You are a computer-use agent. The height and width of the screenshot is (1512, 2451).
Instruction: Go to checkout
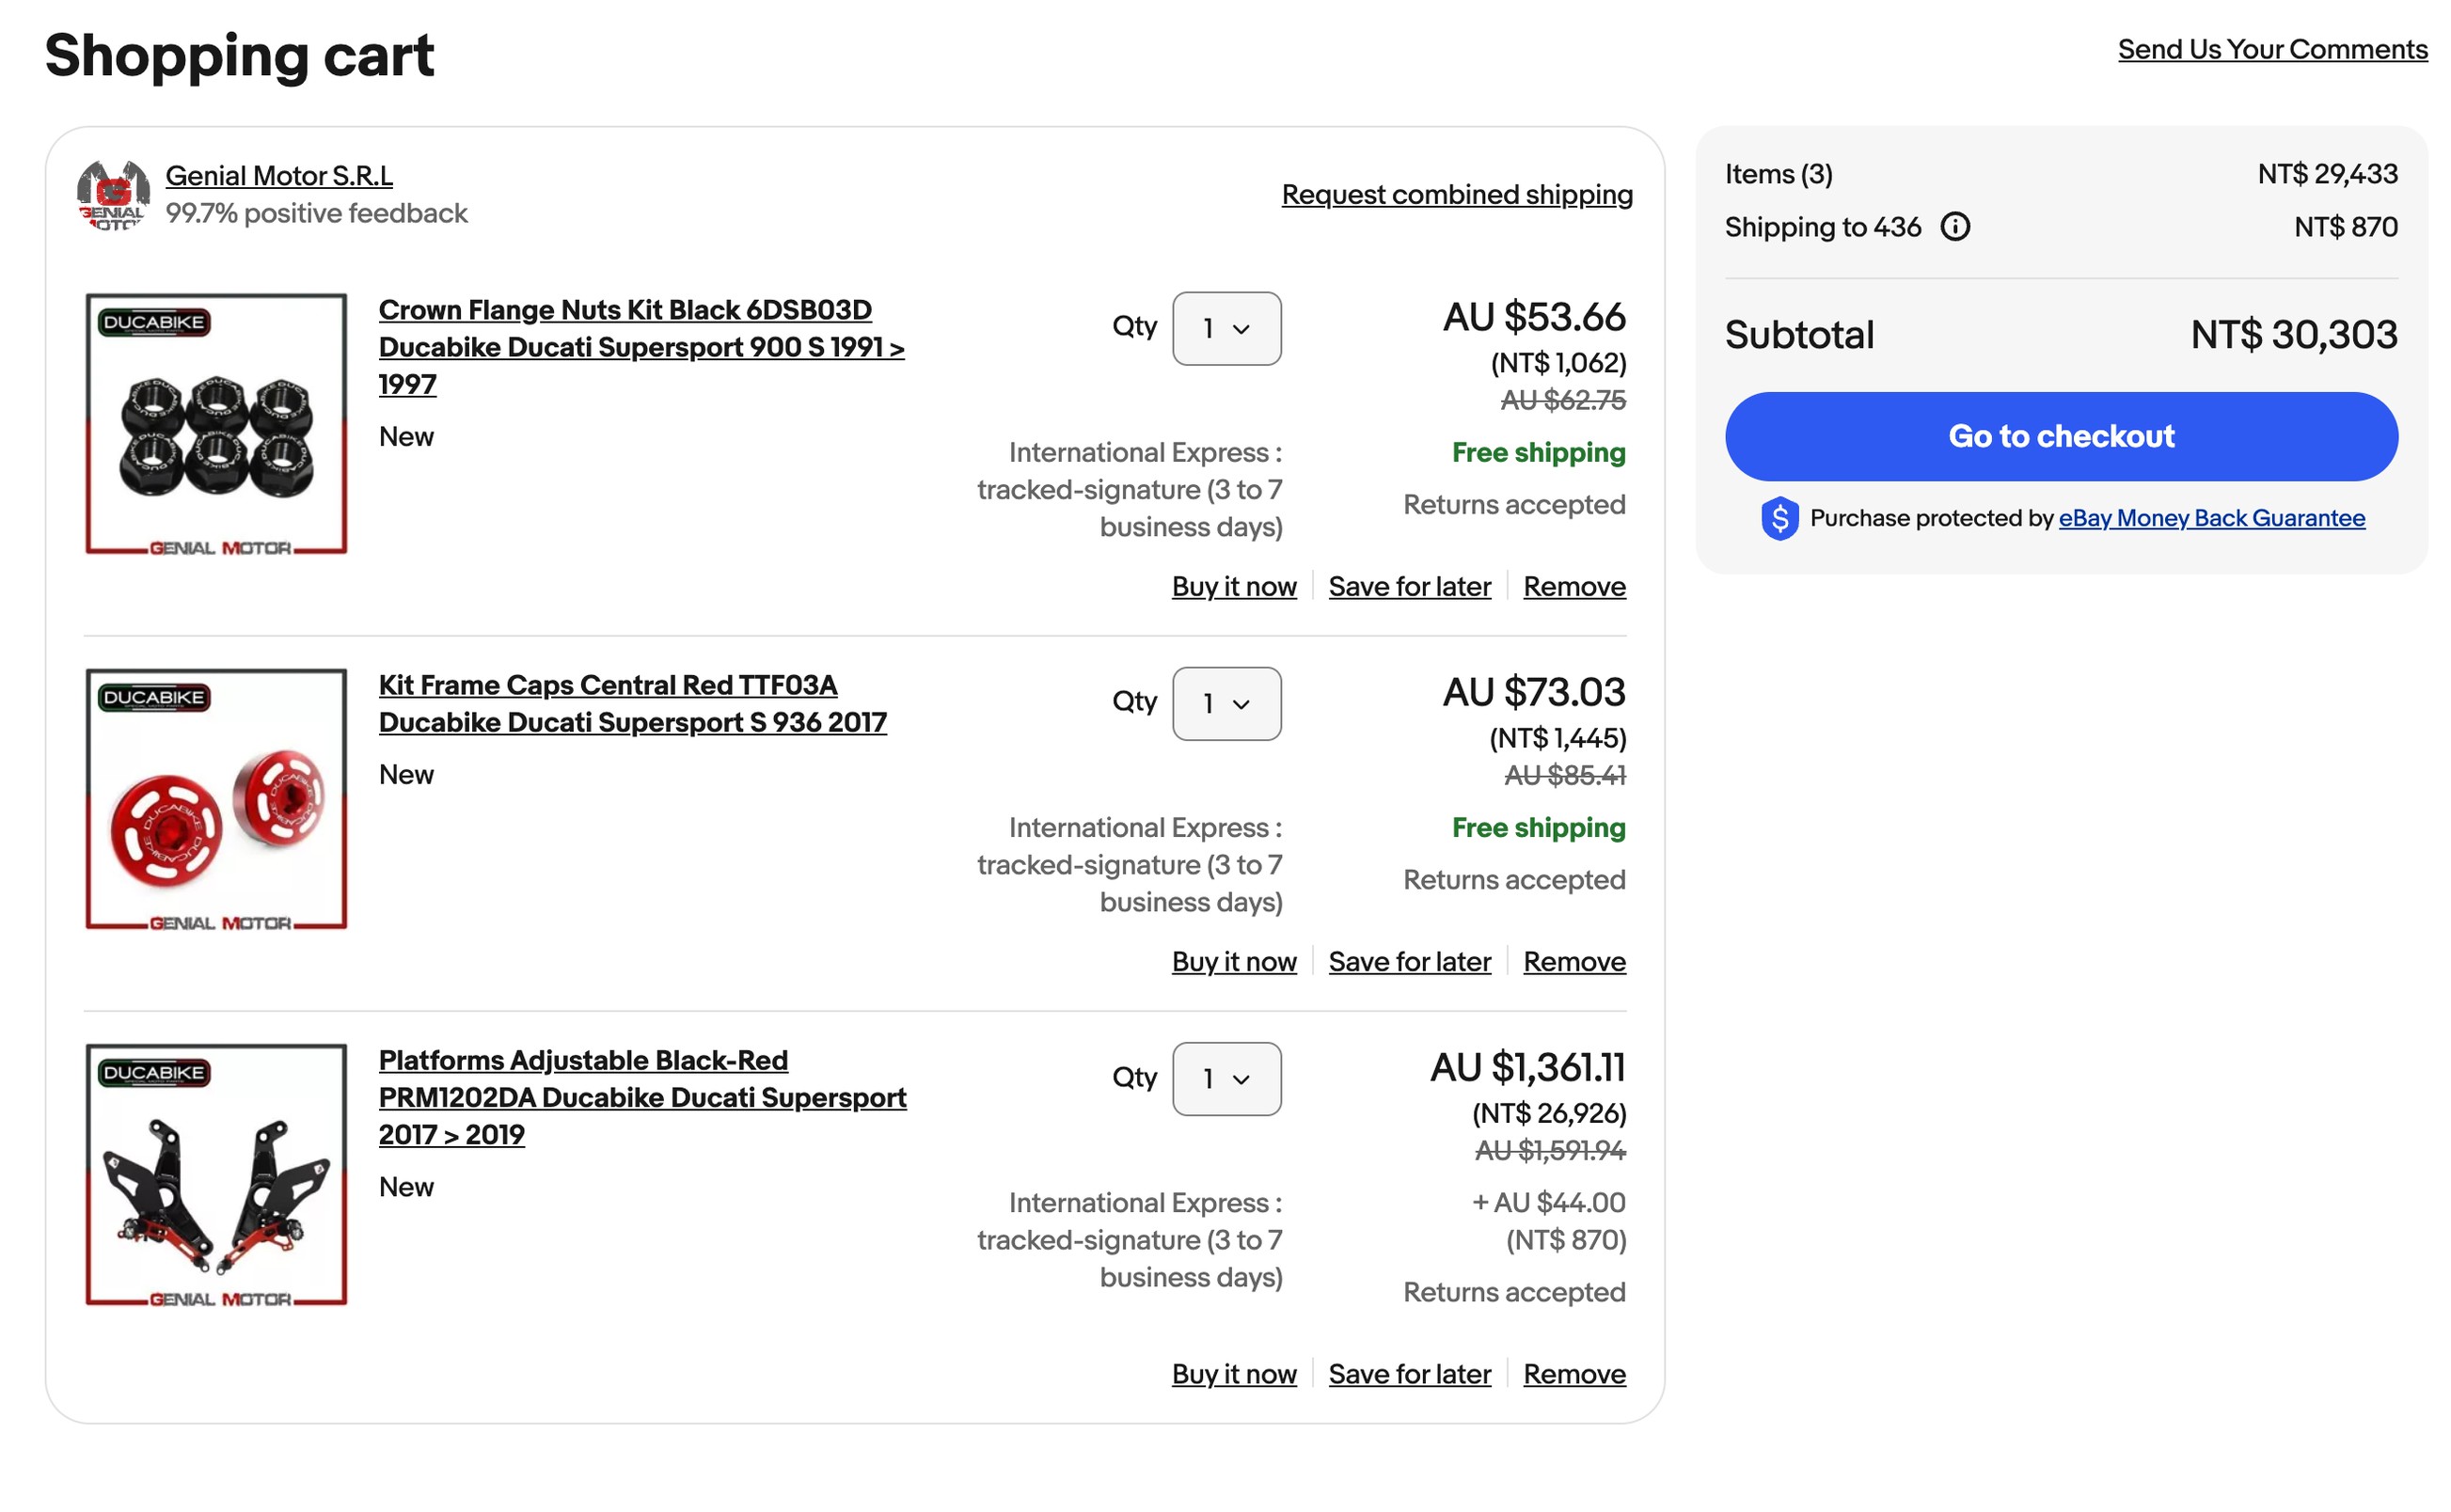click(2060, 436)
